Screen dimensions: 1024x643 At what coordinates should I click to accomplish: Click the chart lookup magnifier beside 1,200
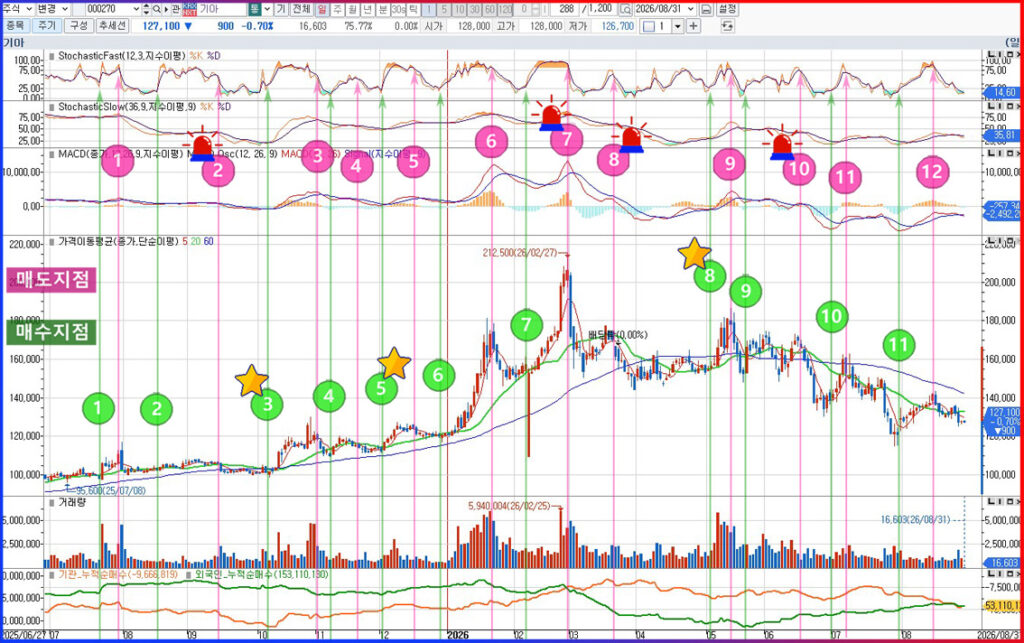click(625, 9)
